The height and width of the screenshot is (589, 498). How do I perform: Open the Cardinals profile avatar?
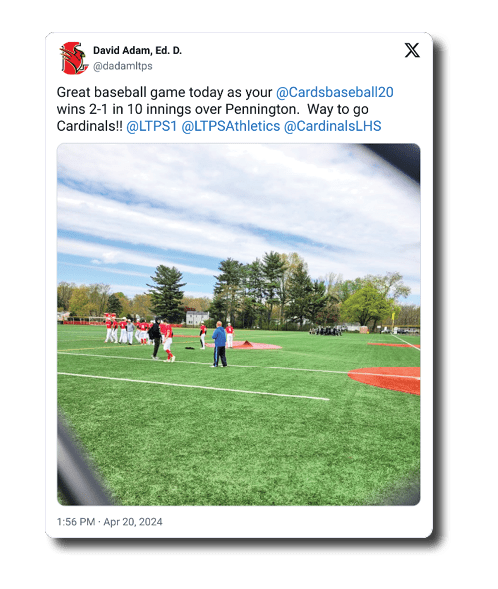click(74, 58)
